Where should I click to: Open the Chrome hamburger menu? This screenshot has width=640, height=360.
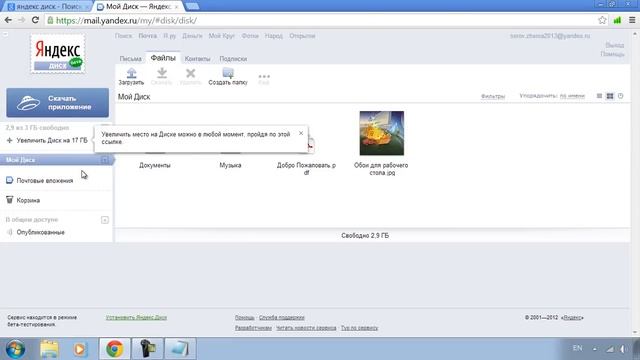[632, 20]
